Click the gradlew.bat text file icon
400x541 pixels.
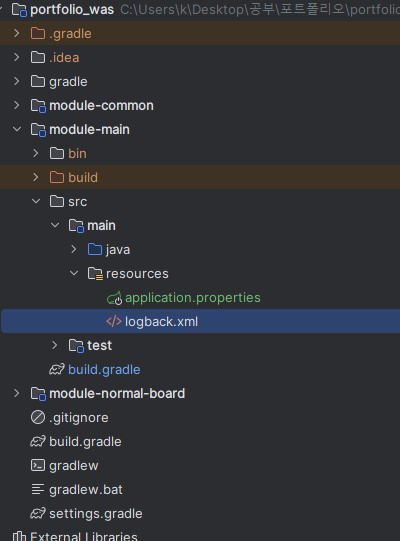(38, 490)
